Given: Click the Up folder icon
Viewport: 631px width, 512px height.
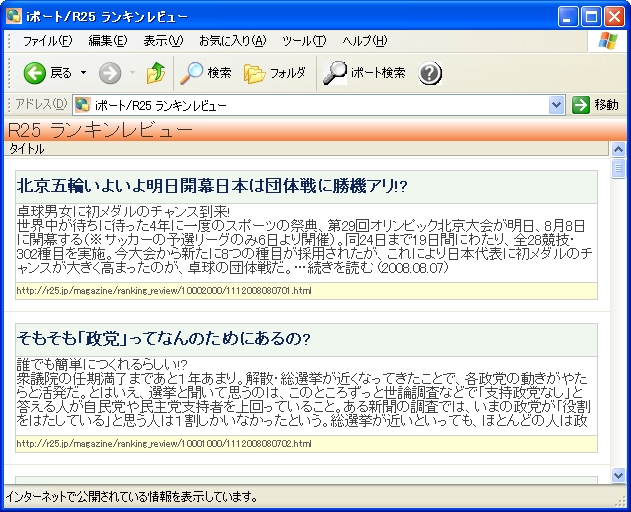Looking at the screenshot, I should (x=156, y=73).
